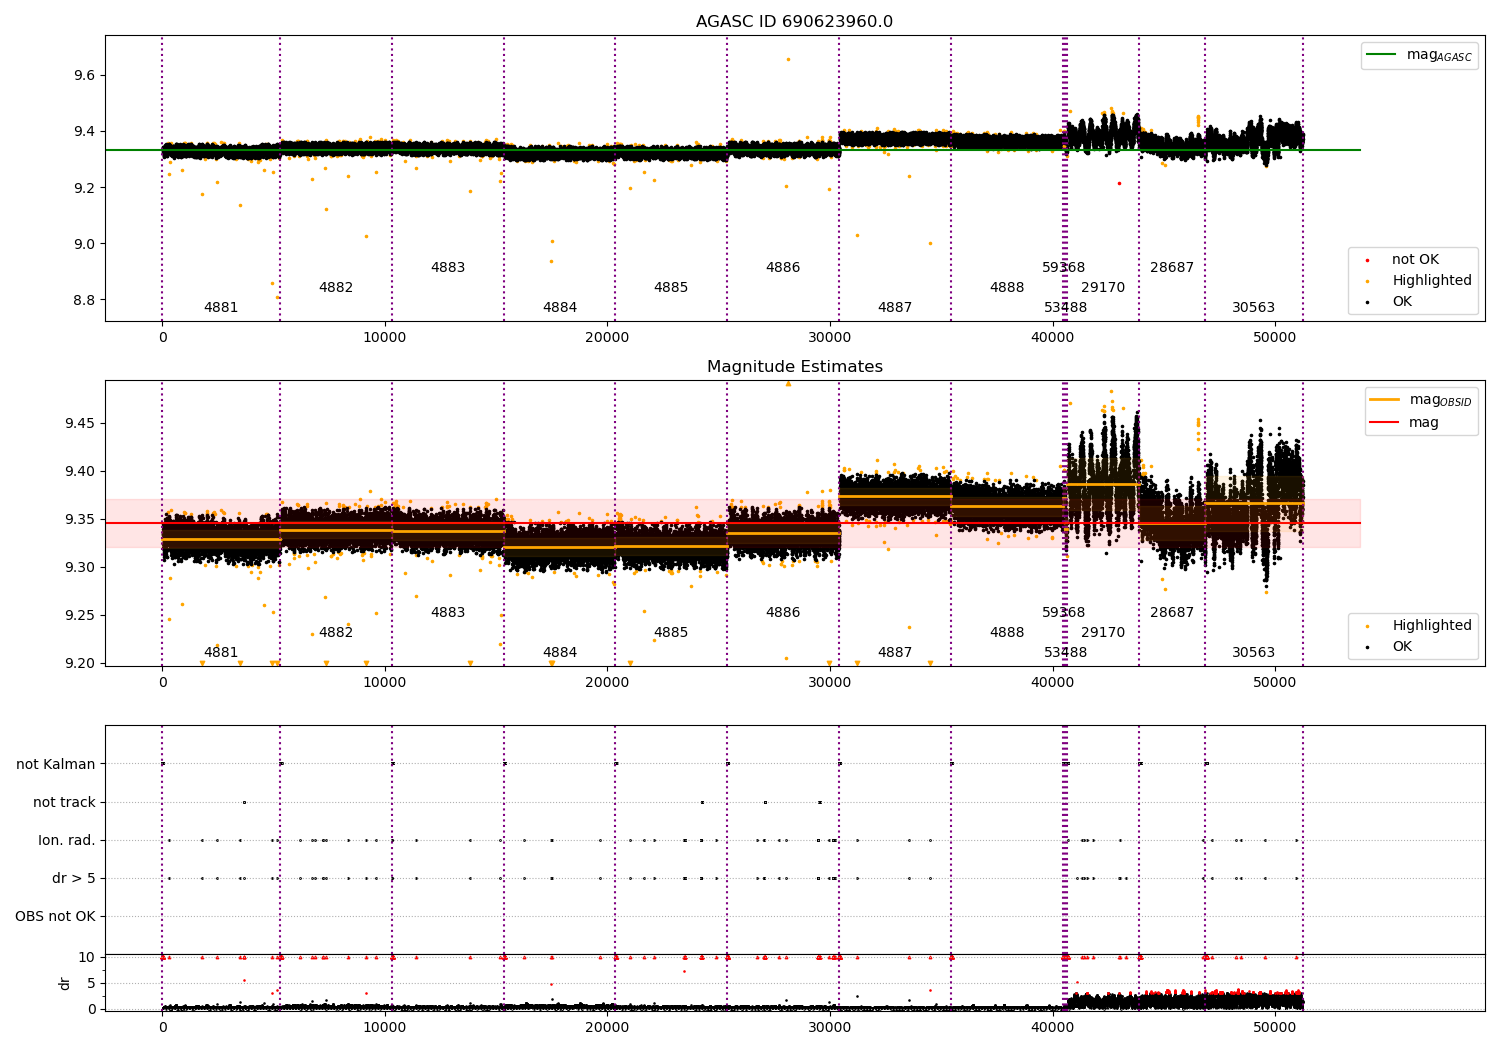Click obsid label 4882 in Magnitude Estimates plot
Screen dimensions: 1500x1050
336,633
